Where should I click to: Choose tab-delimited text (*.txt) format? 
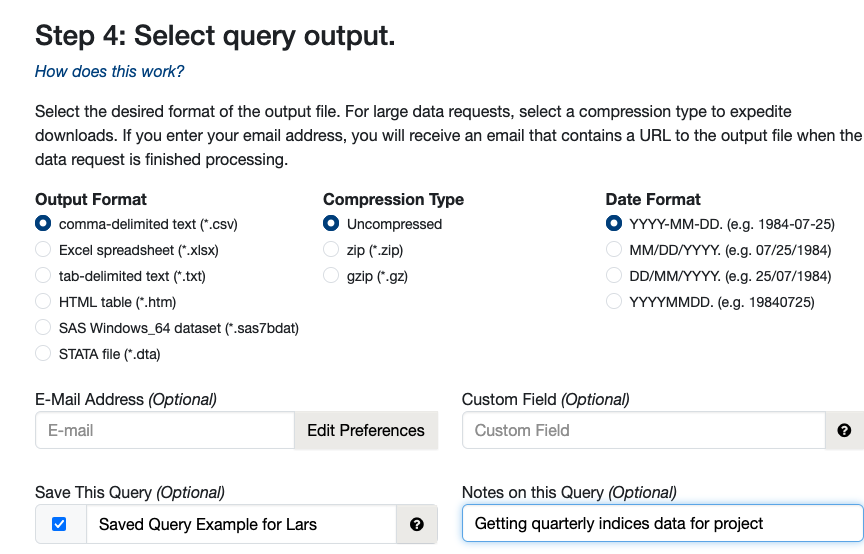(43, 276)
